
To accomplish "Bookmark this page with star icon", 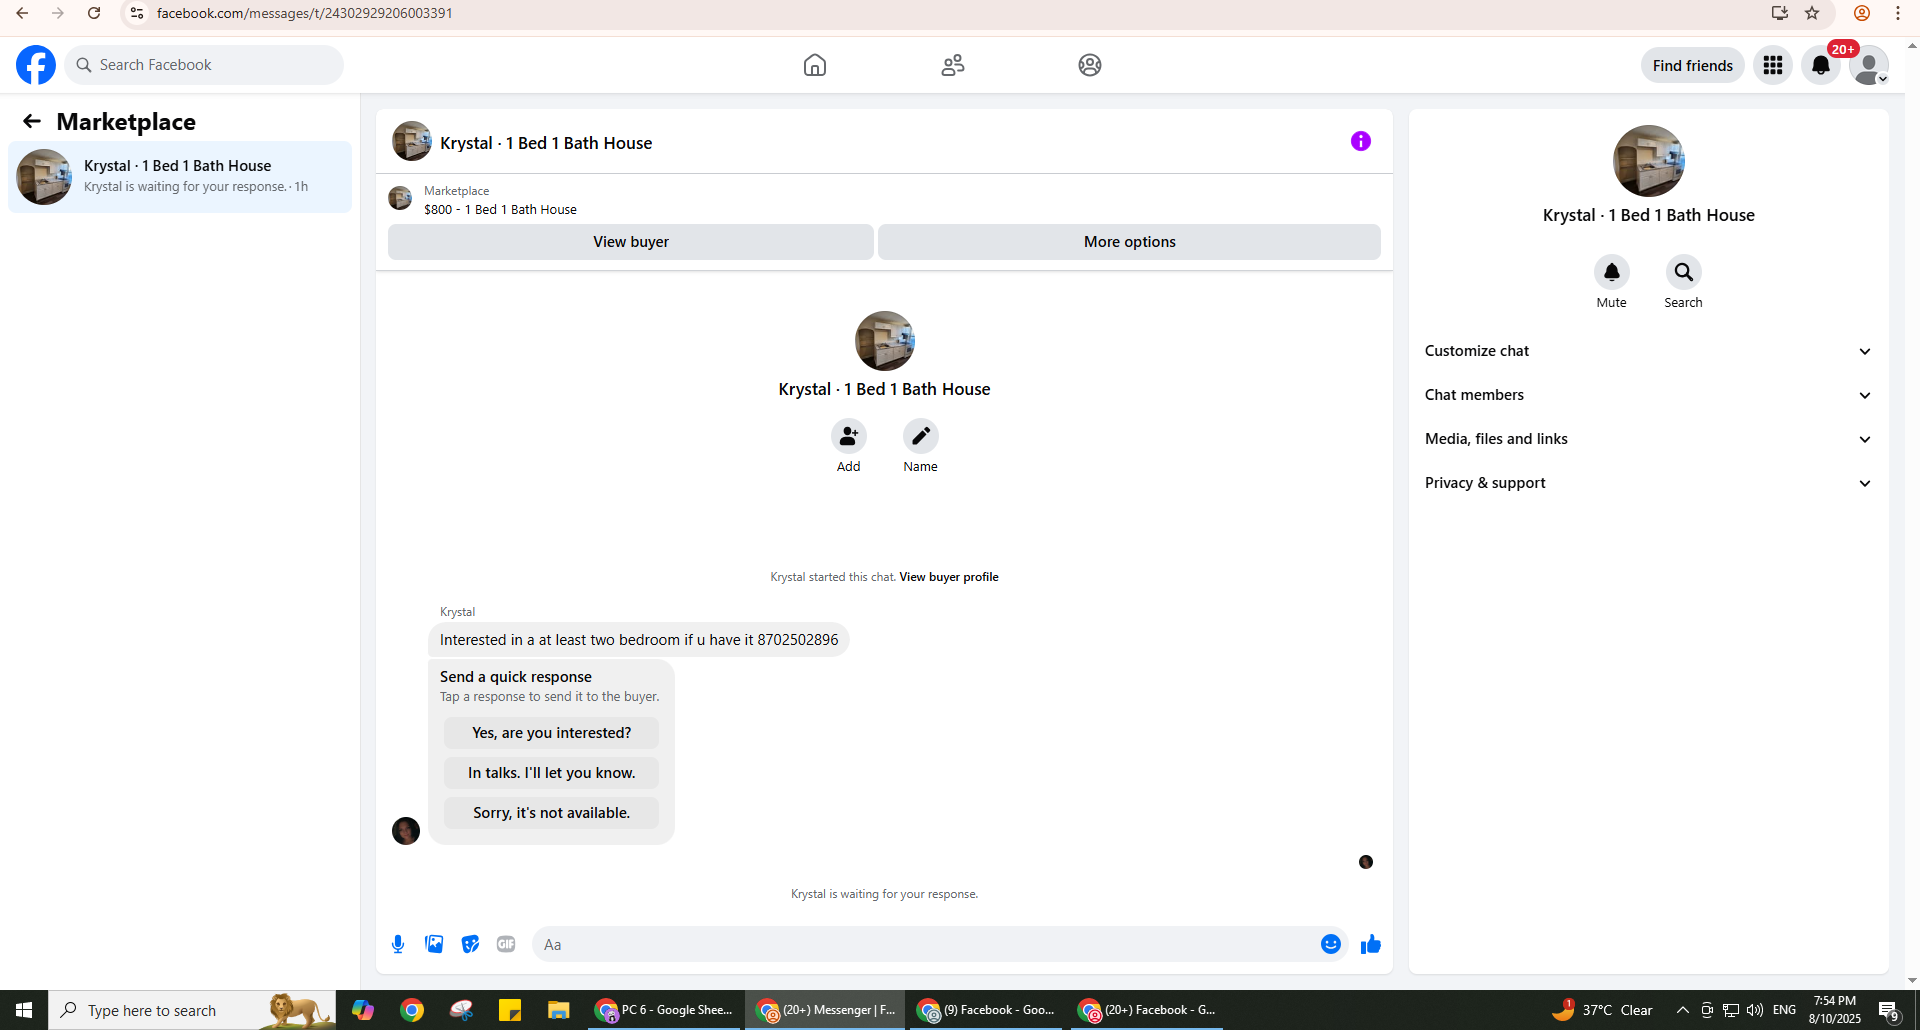I will point(1812,13).
